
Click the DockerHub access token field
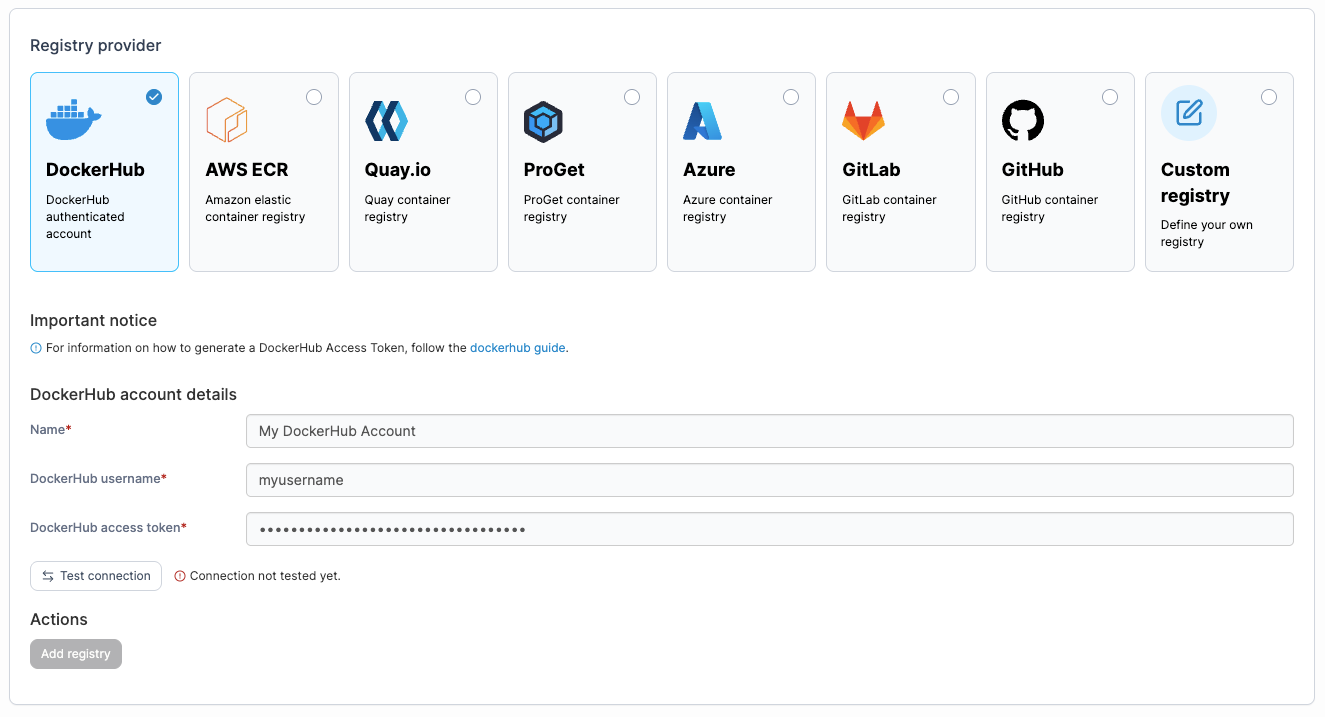click(x=769, y=529)
